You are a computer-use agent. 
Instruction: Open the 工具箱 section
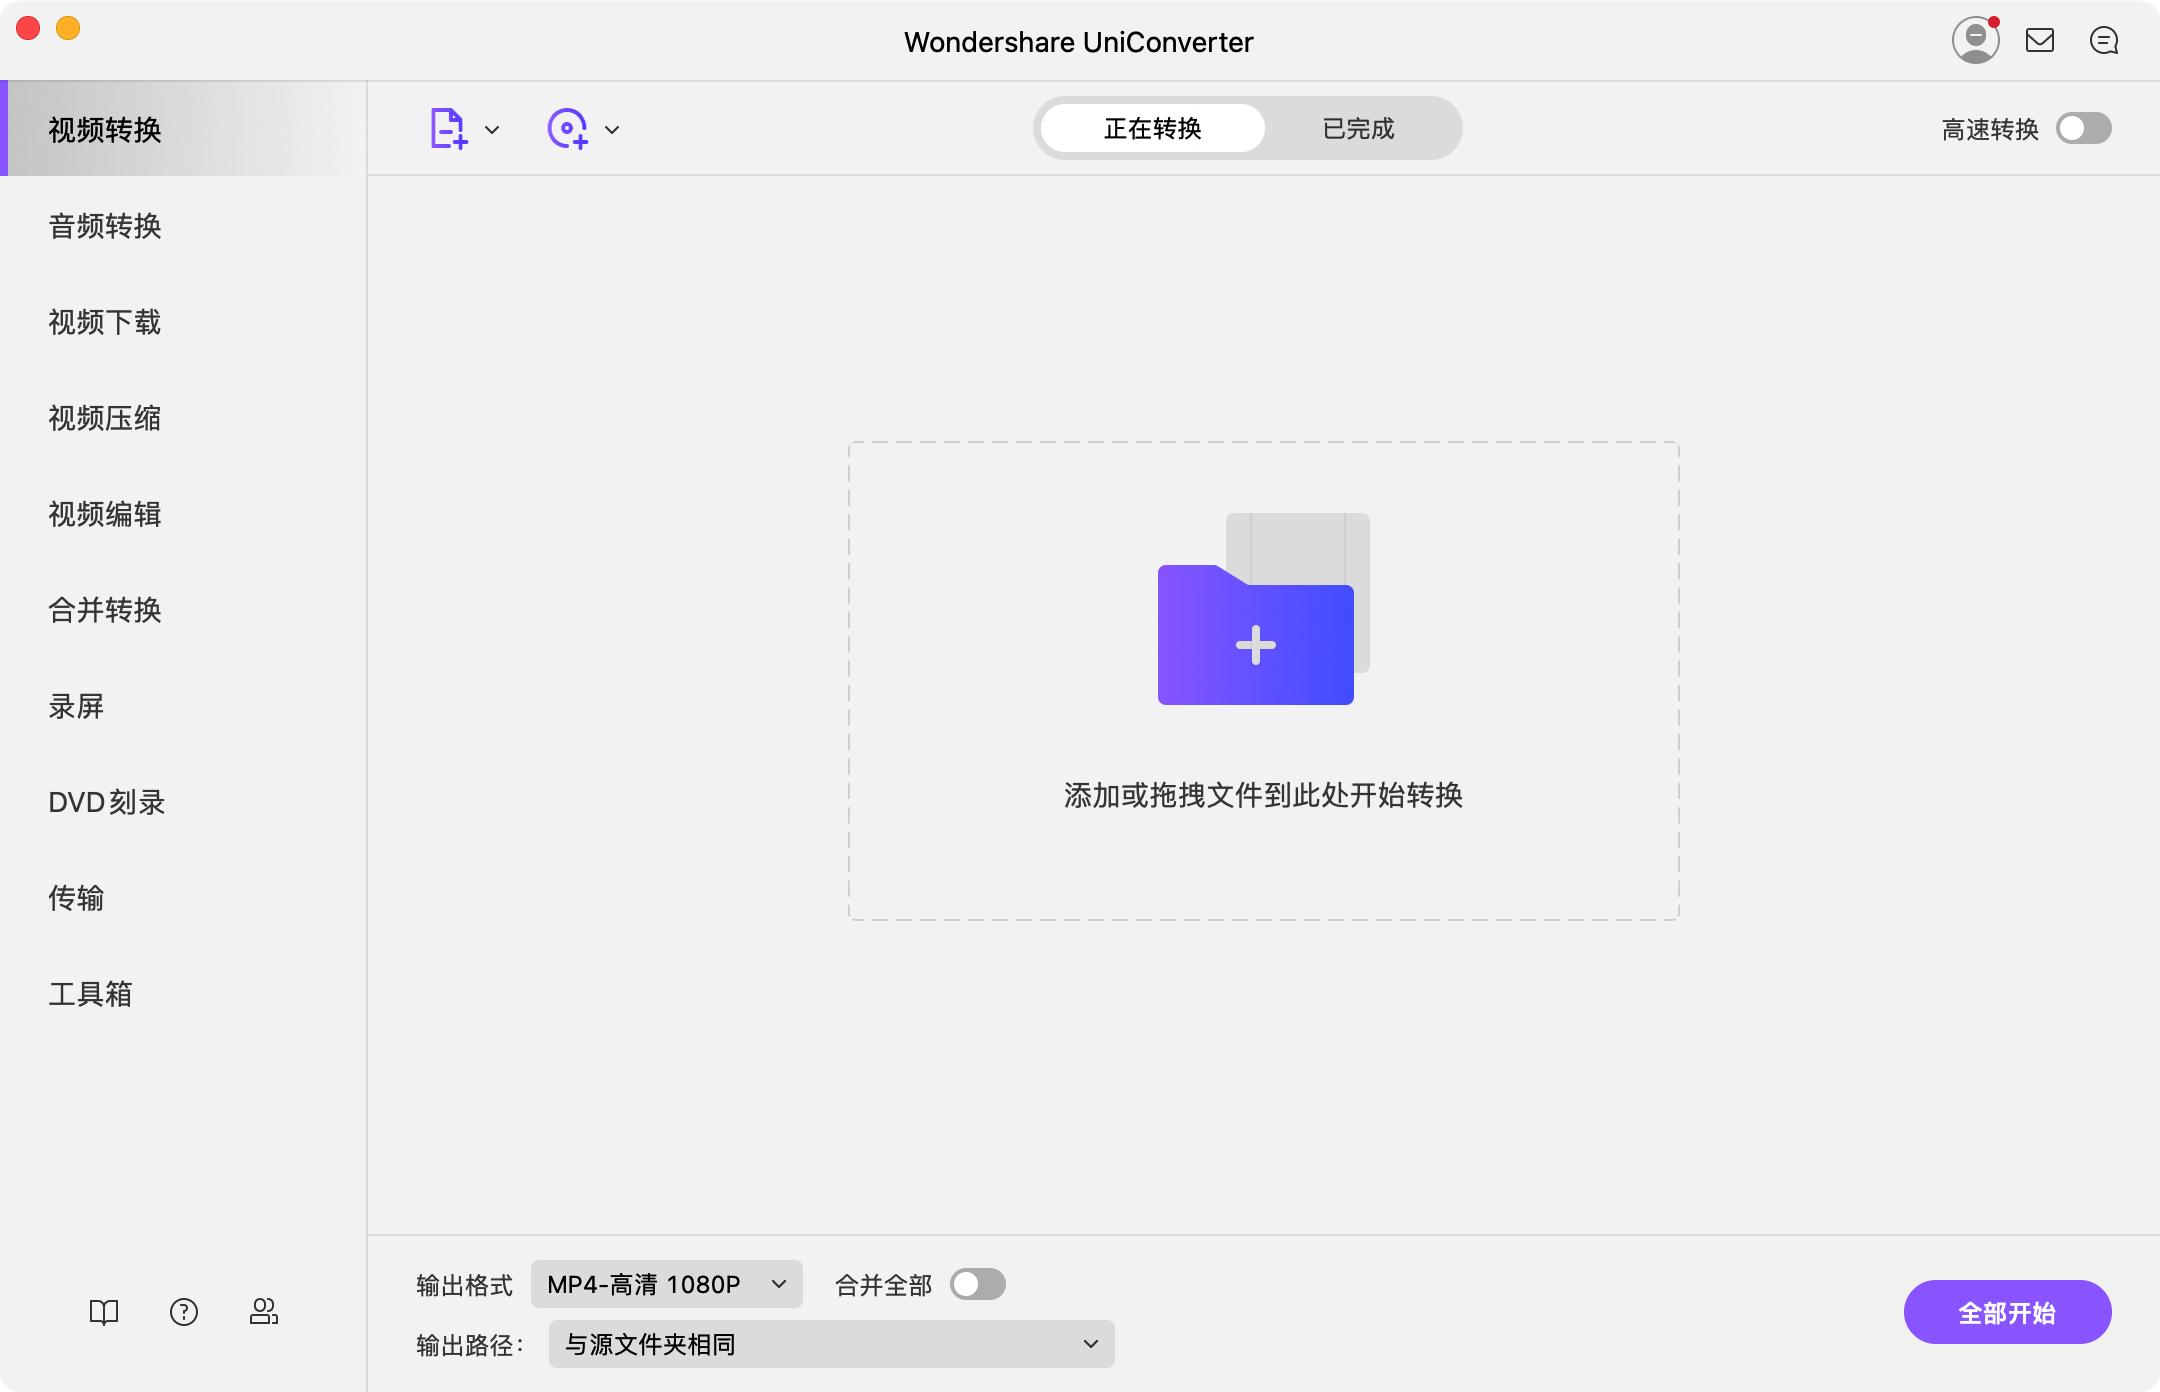click(x=91, y=993)
